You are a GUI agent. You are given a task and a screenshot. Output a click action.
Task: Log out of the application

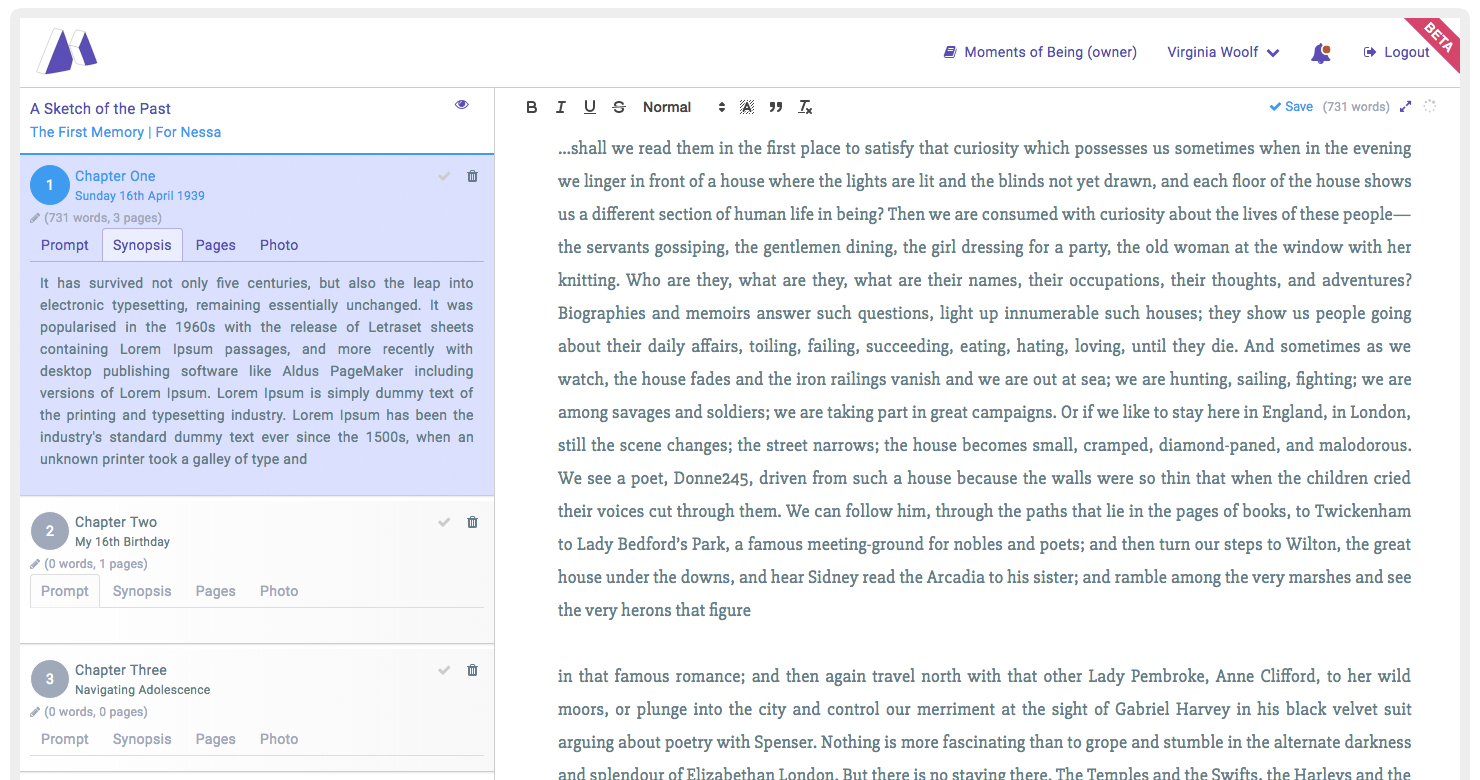(x=1396, y=52)
